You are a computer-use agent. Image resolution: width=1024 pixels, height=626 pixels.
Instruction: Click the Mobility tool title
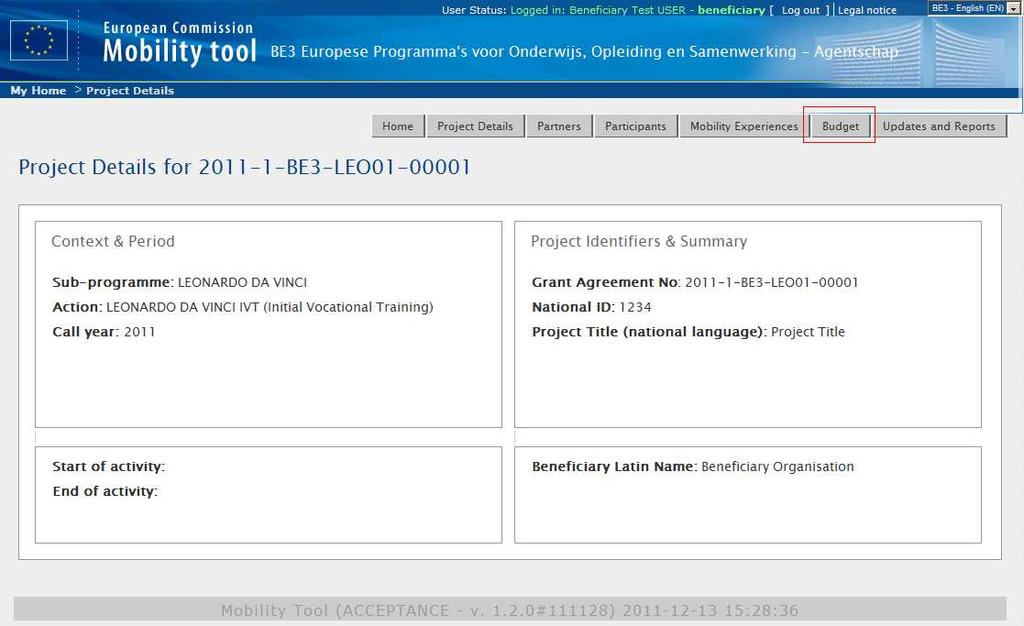[180, 51]
